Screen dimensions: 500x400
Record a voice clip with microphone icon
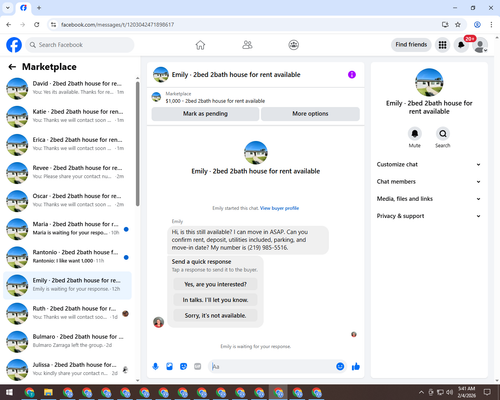click(155, 367)
